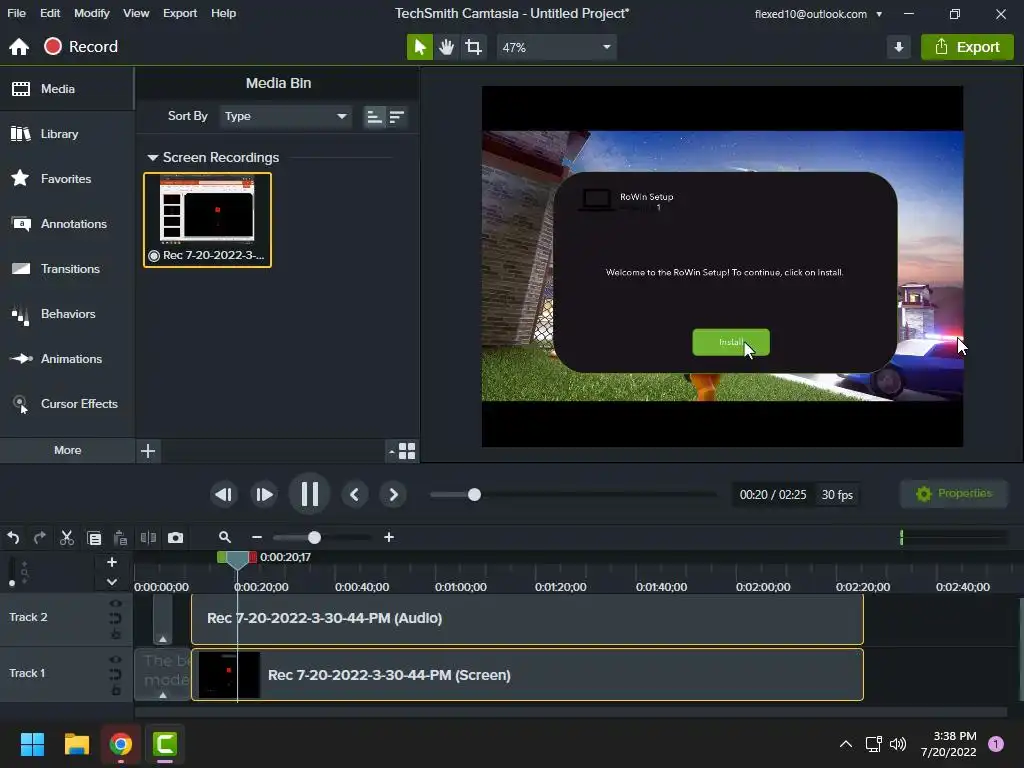Select the audio clip on Track 2
The height and width of the screenshot is (768, 1024).
pos(527,618)
